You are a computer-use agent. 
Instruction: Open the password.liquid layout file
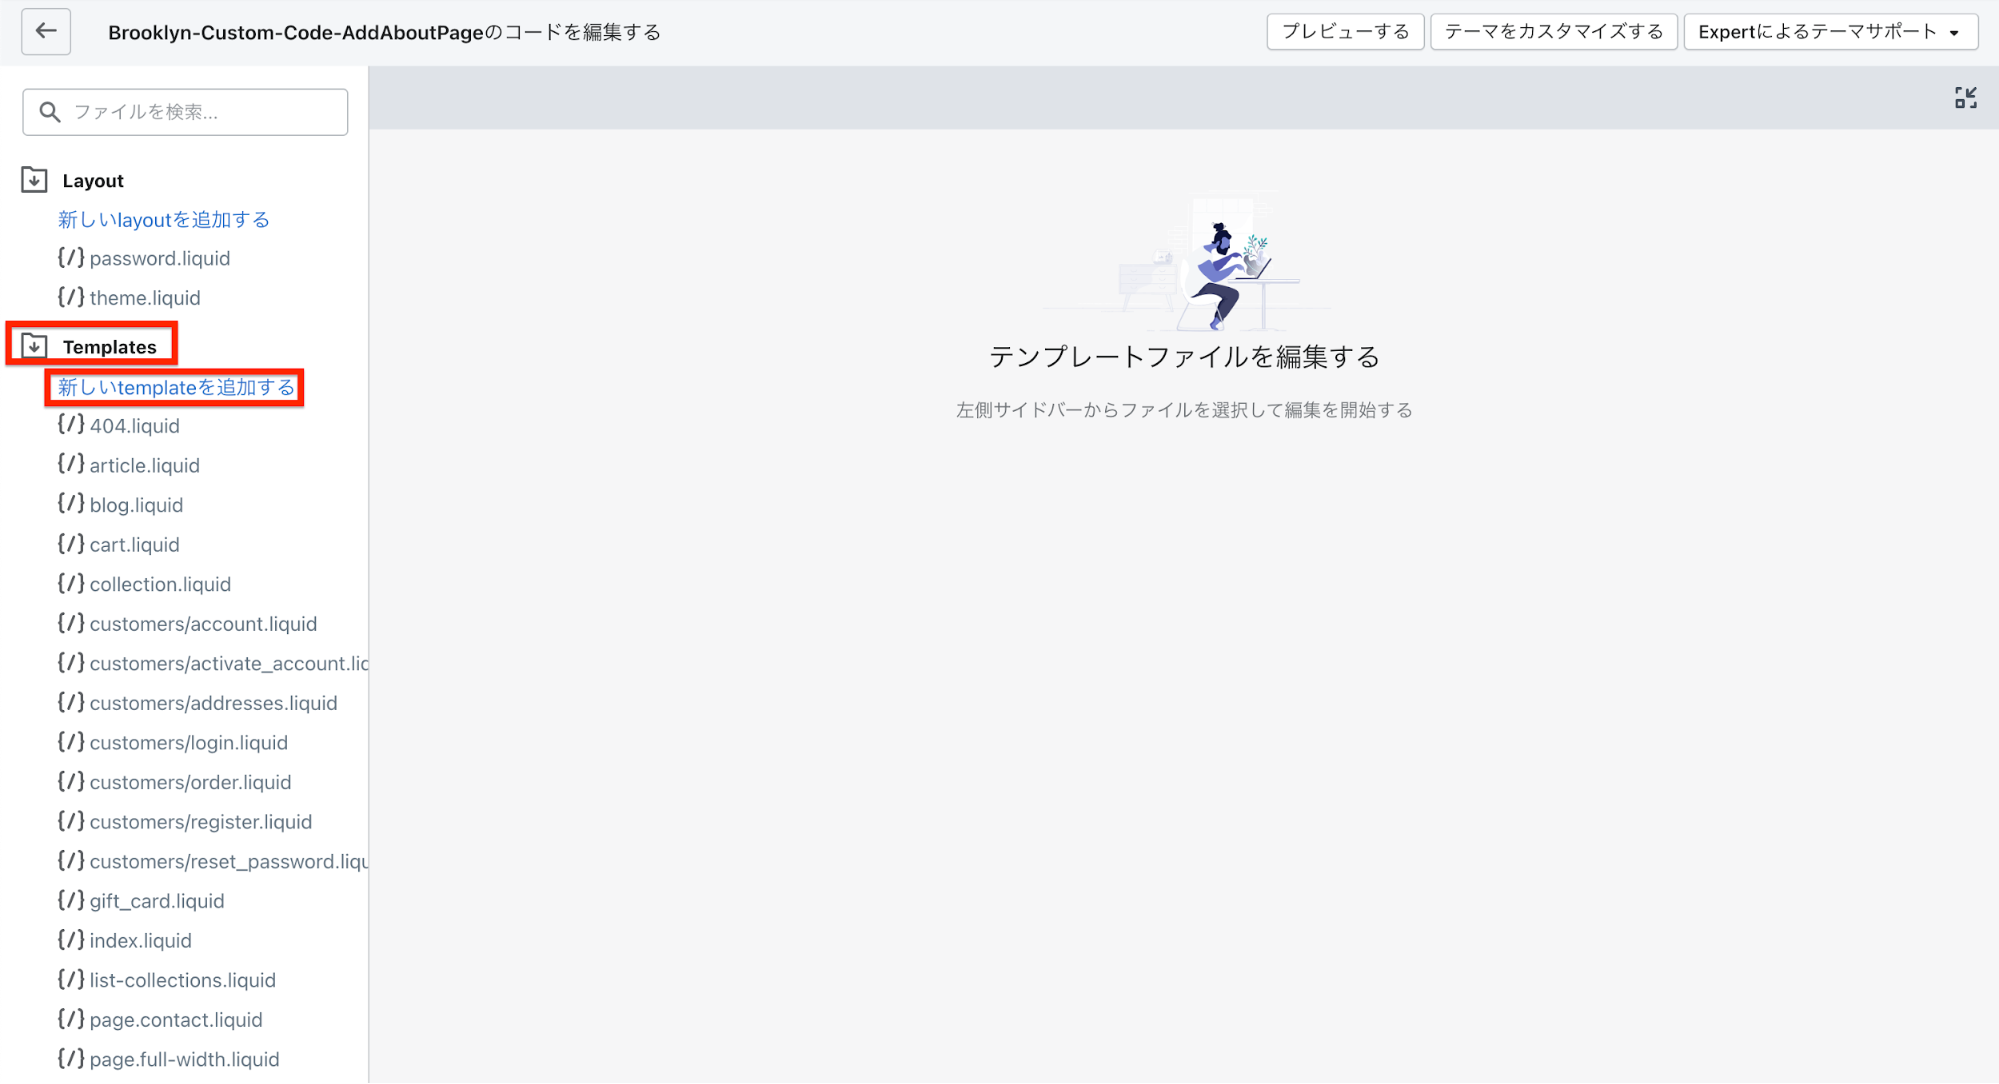pos(160,259)
